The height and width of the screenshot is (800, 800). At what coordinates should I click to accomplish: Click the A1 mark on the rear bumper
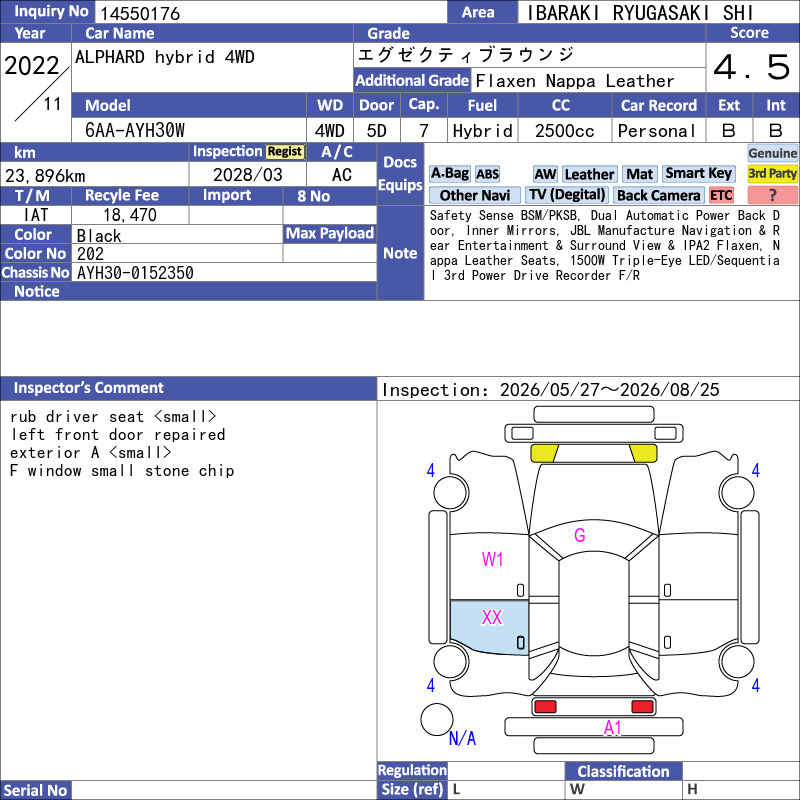click(612, 728)
